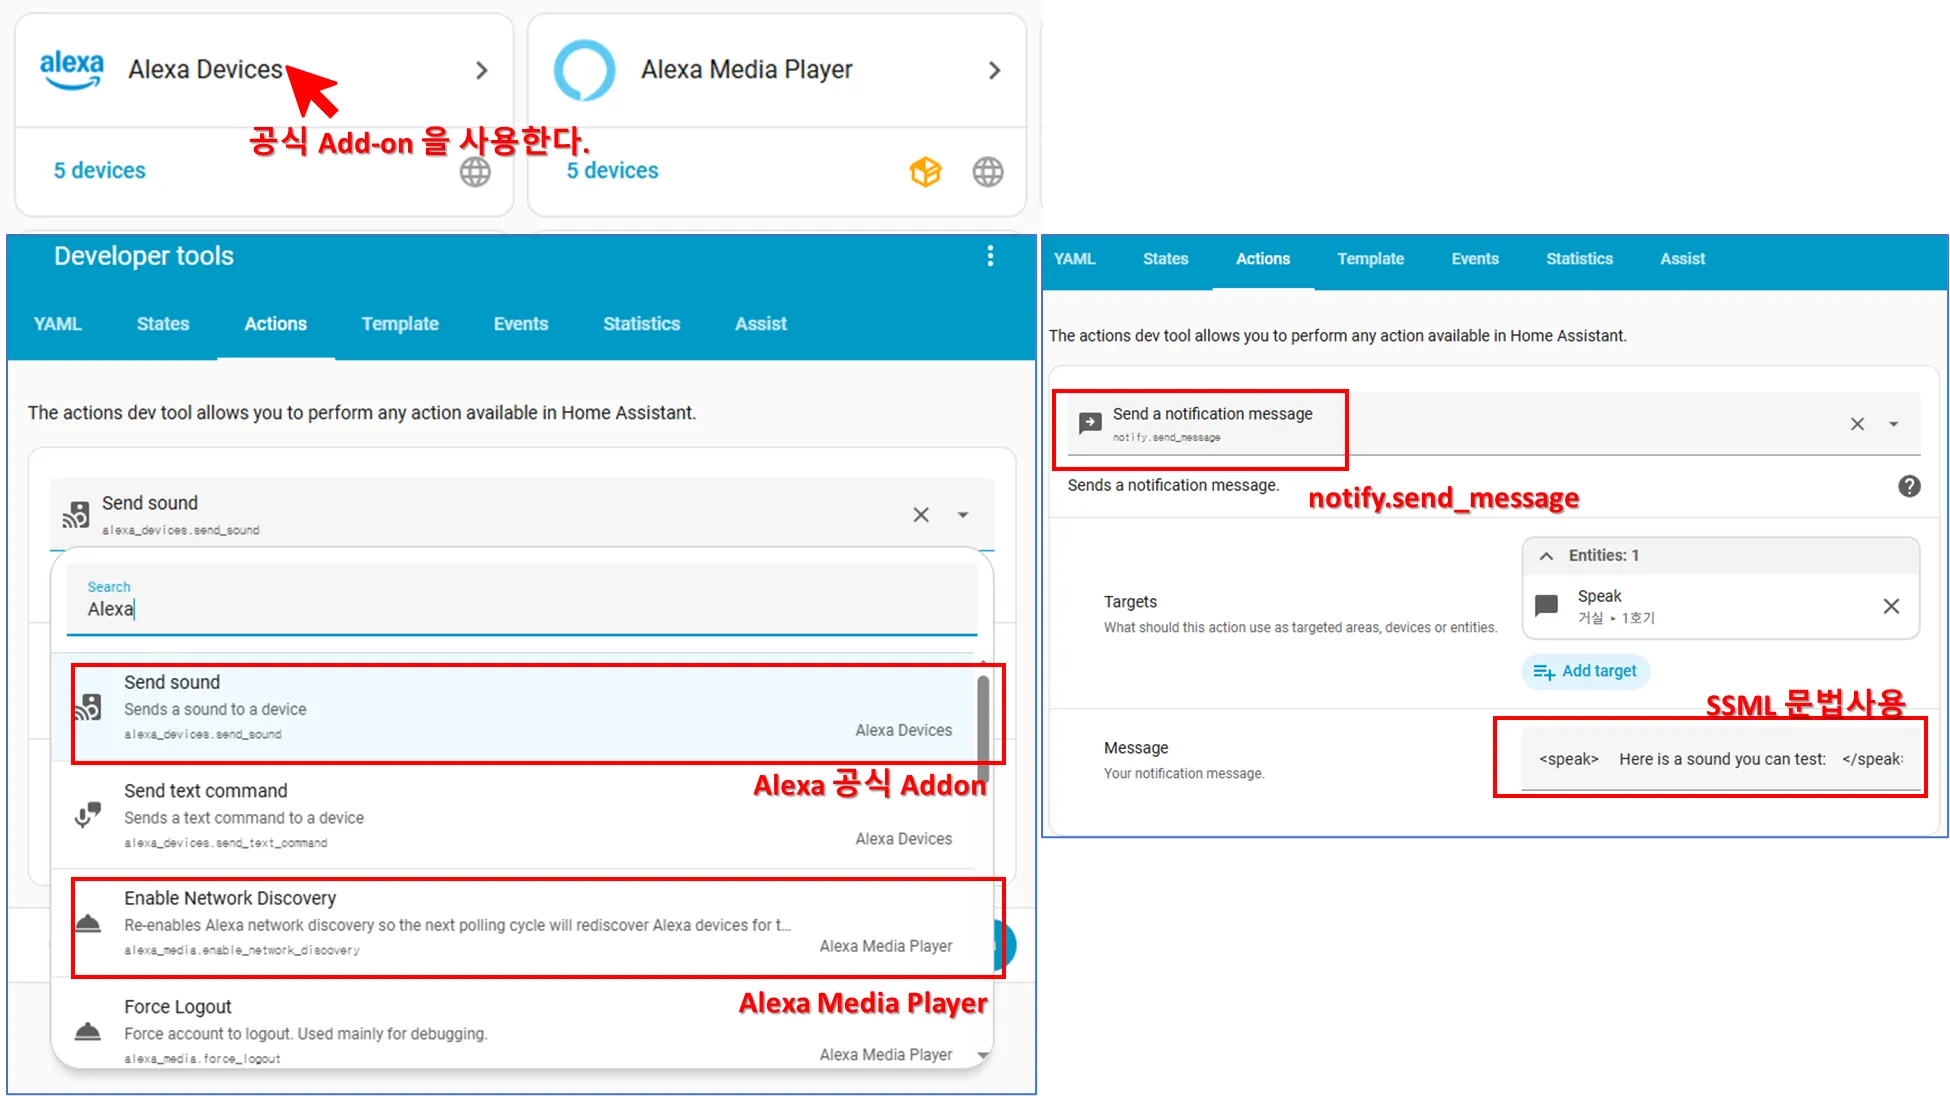Click the Add target button
This screenshot has width=1950, height=1096.
[x=1585, y=671]
